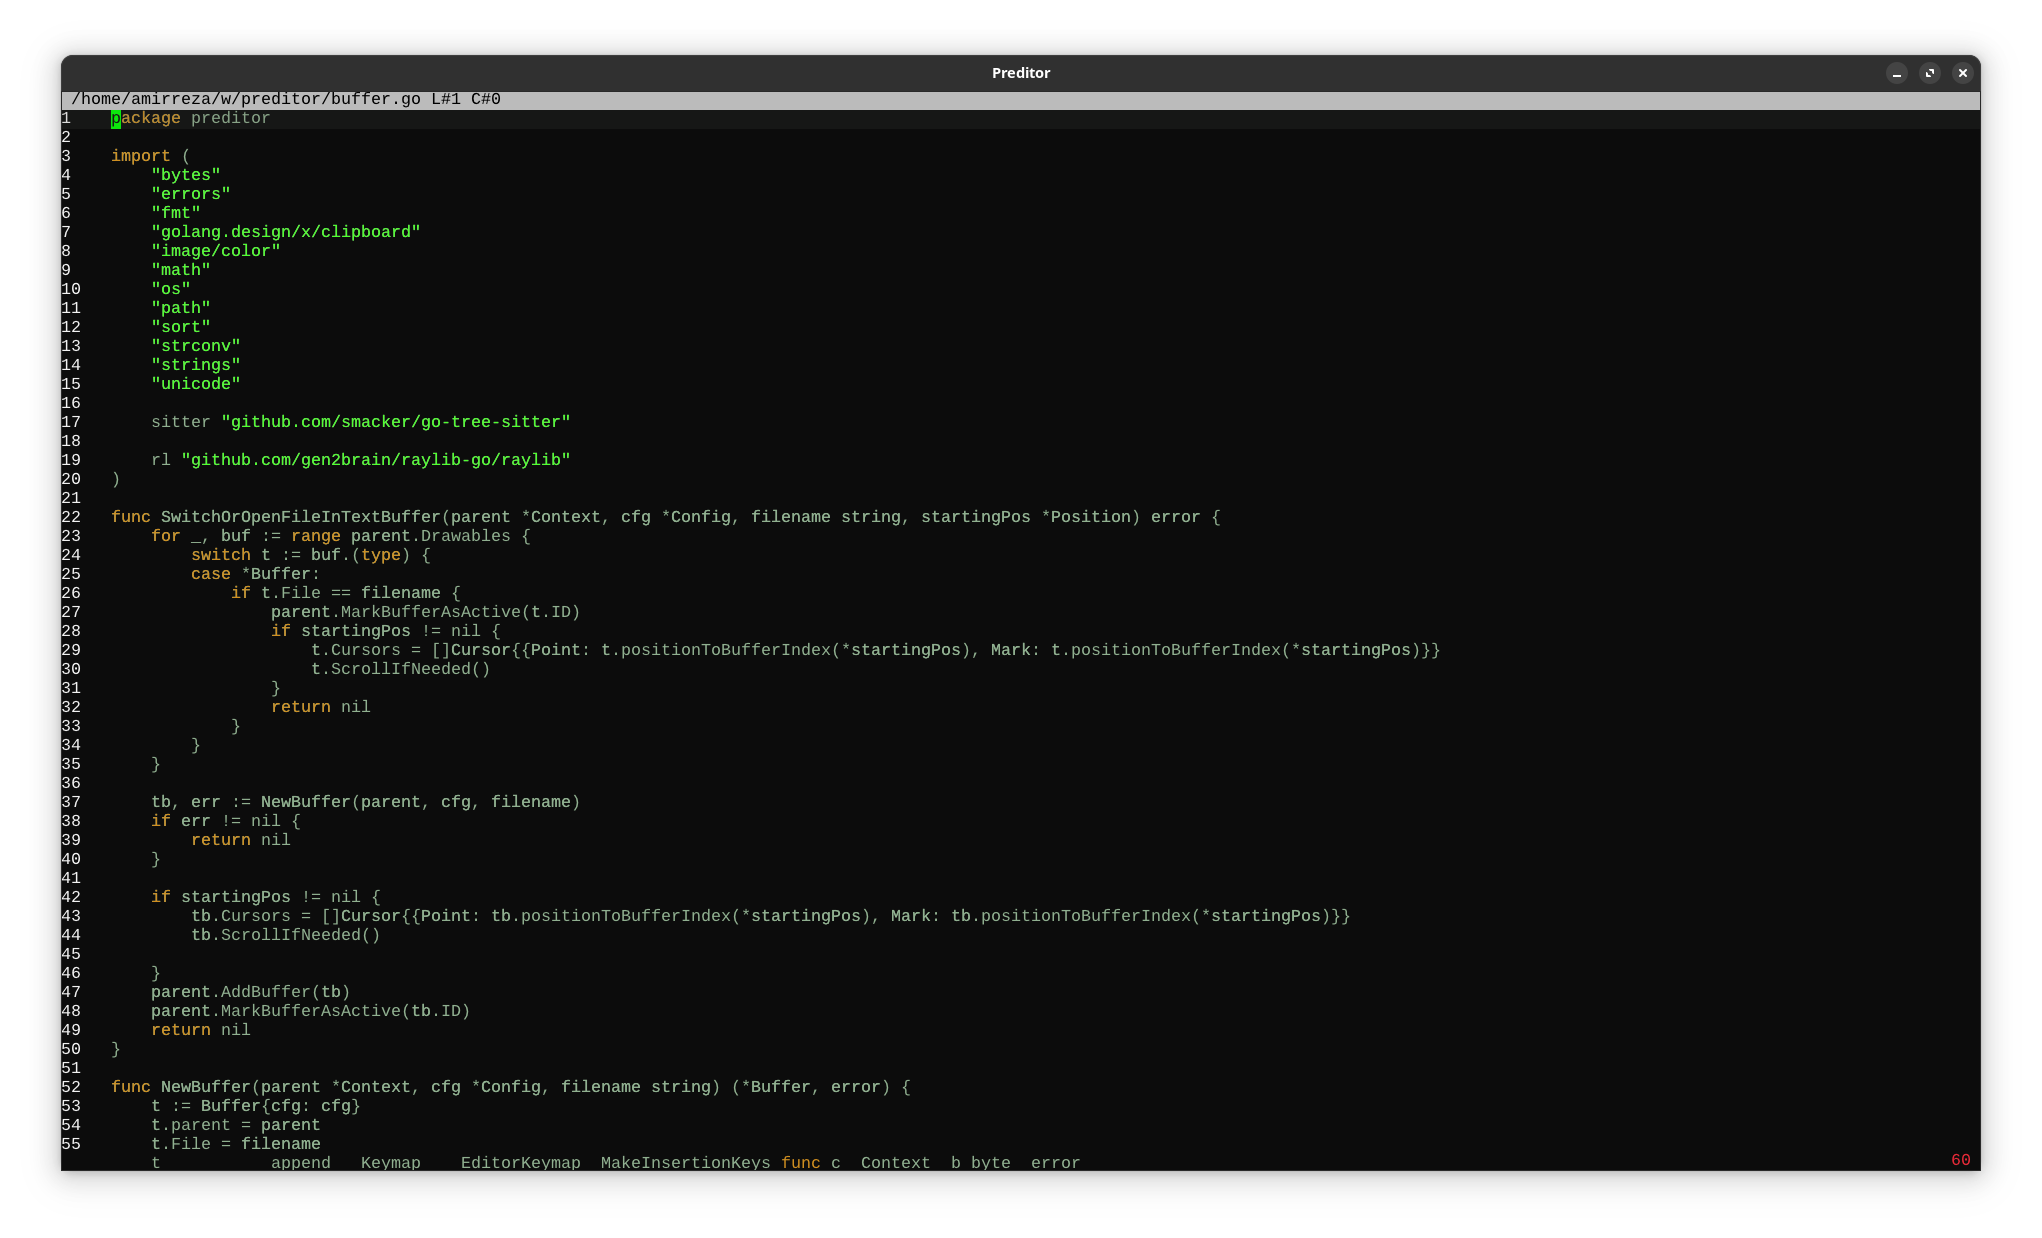The height and width of the screenshot is (1238, 2042).
Task: Click the SwitchOrOpenFileInTextBuffer function name
Action: tap(300, 517)
